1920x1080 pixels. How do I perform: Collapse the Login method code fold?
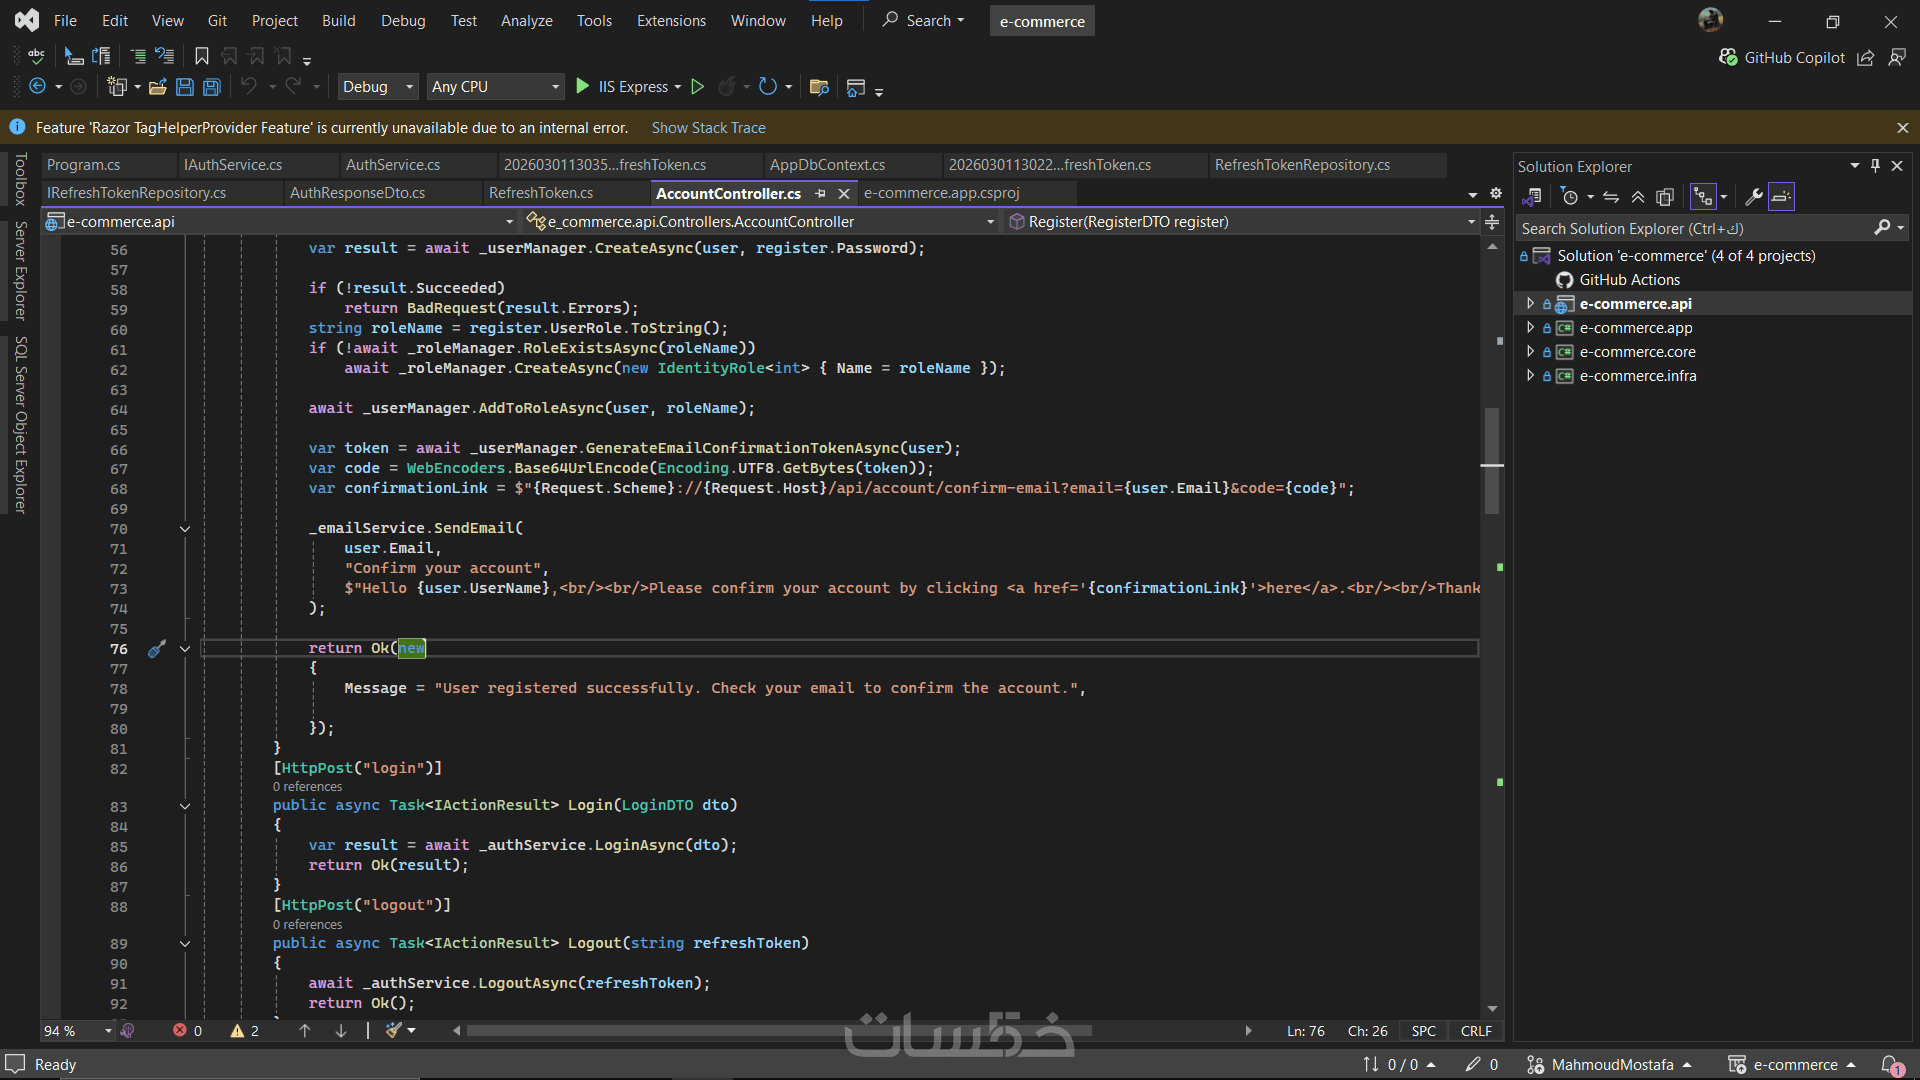click(185, 806)
